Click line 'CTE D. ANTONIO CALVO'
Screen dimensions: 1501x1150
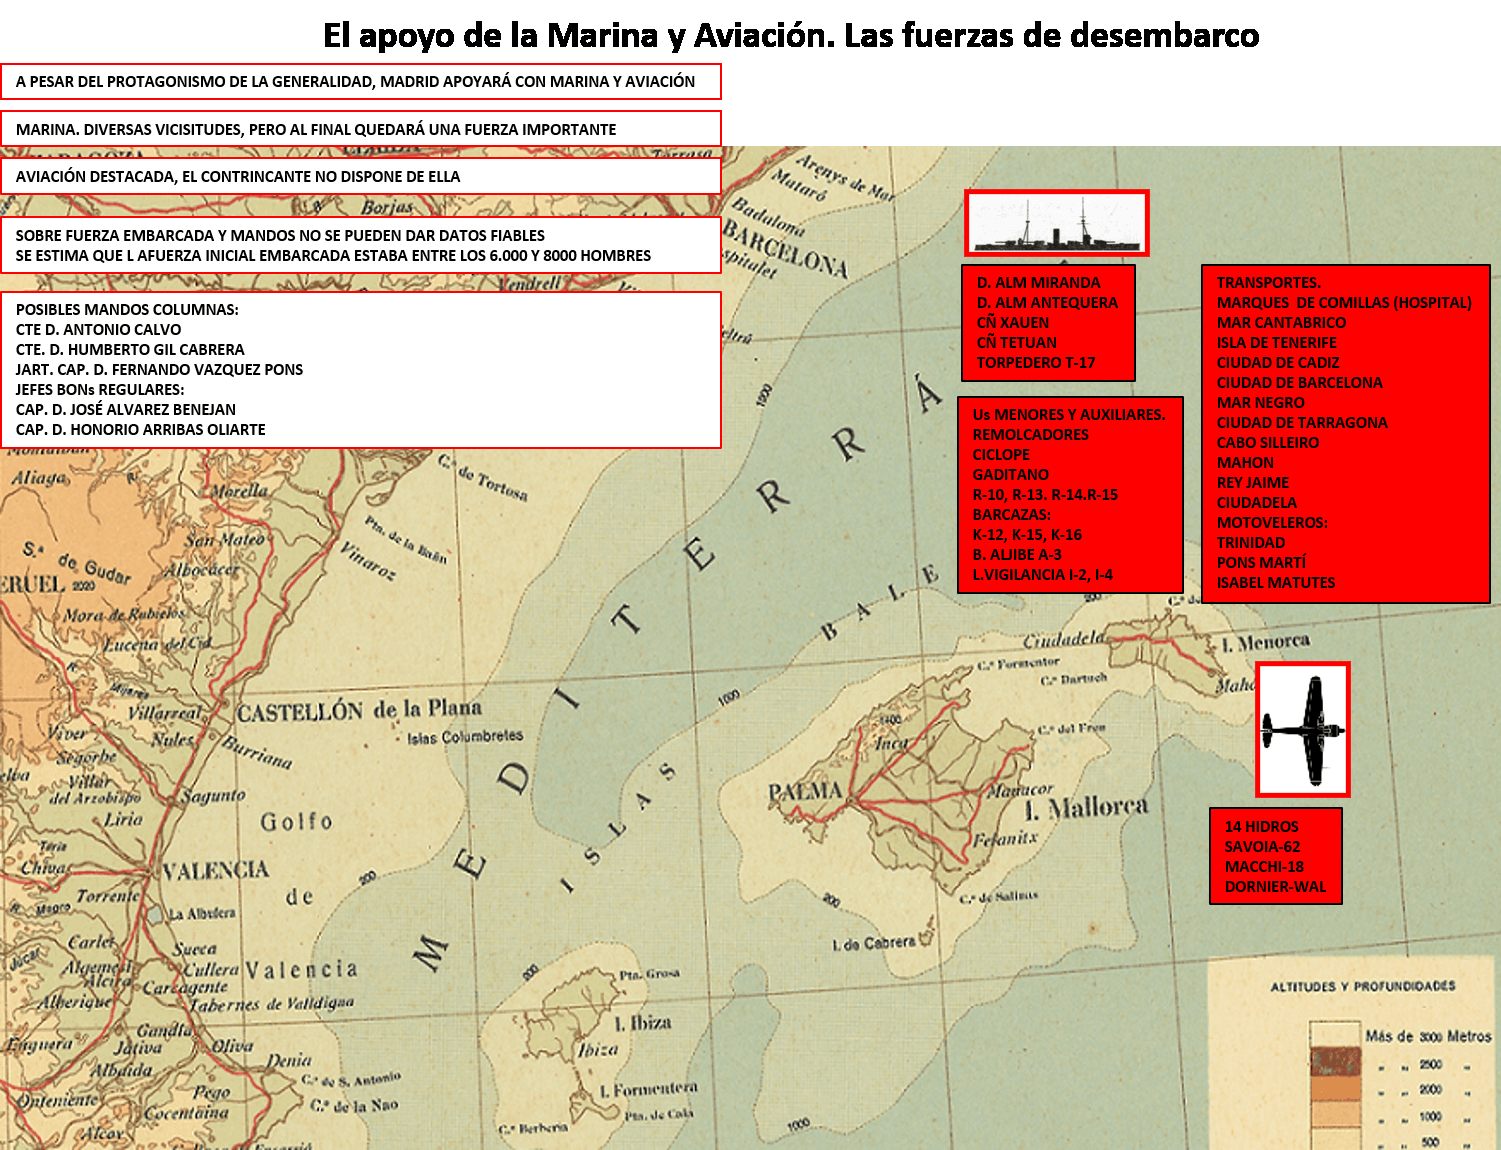98,330
